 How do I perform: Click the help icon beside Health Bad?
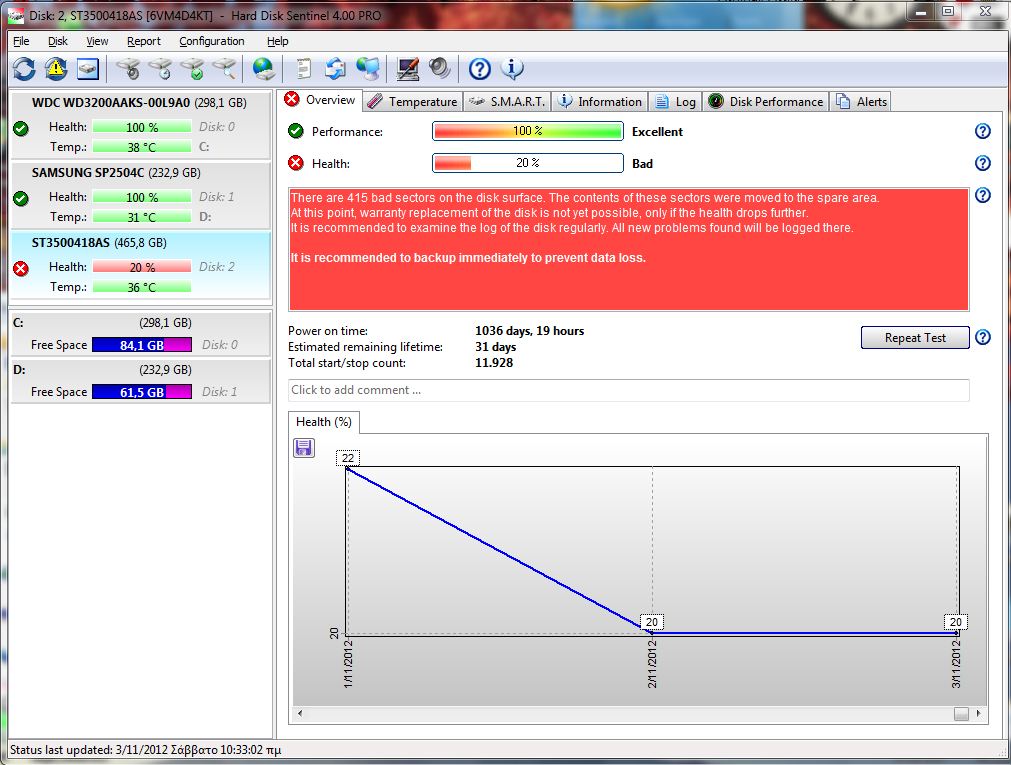982,163
